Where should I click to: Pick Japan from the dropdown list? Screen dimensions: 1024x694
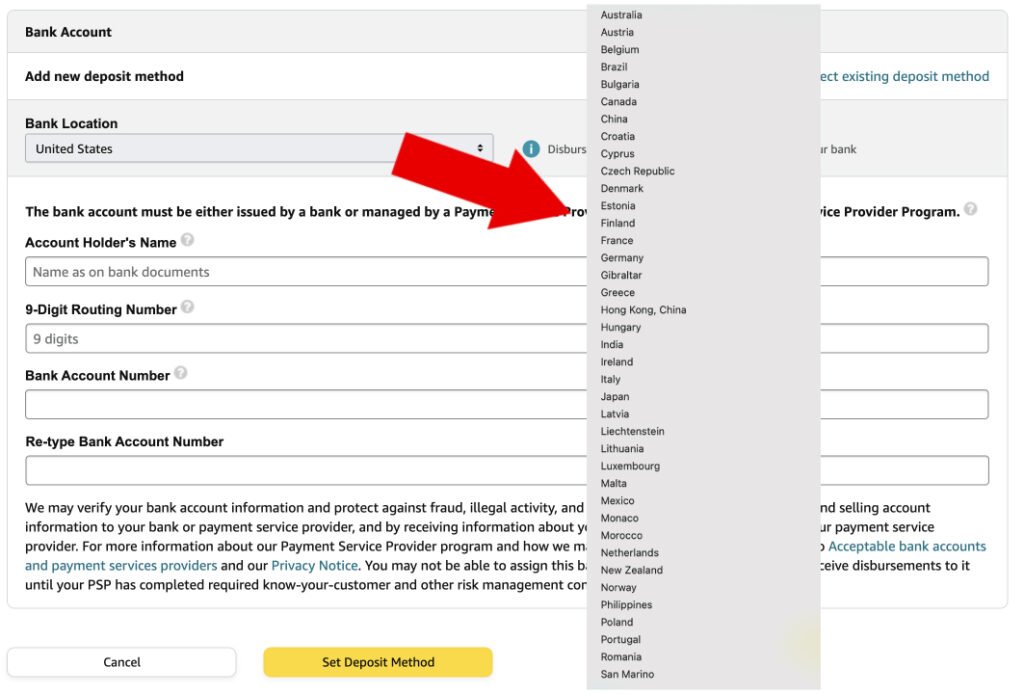point(615,397)
